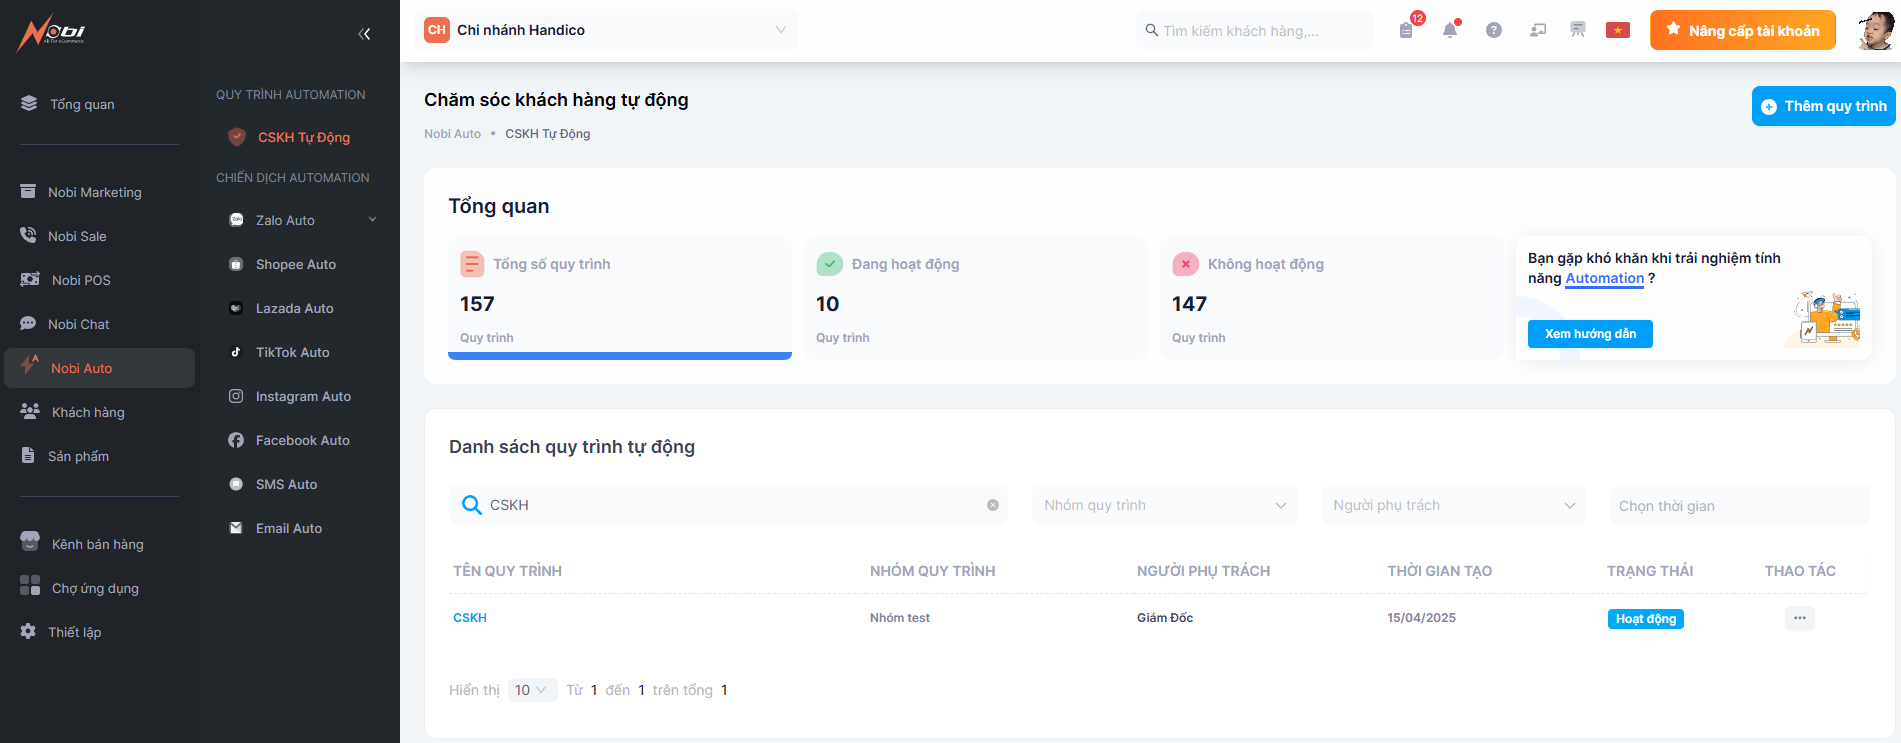This screenshot has width=1901, height=743.
Task: Click the Chọn thời gian date field
Action: coord(1738,505)
